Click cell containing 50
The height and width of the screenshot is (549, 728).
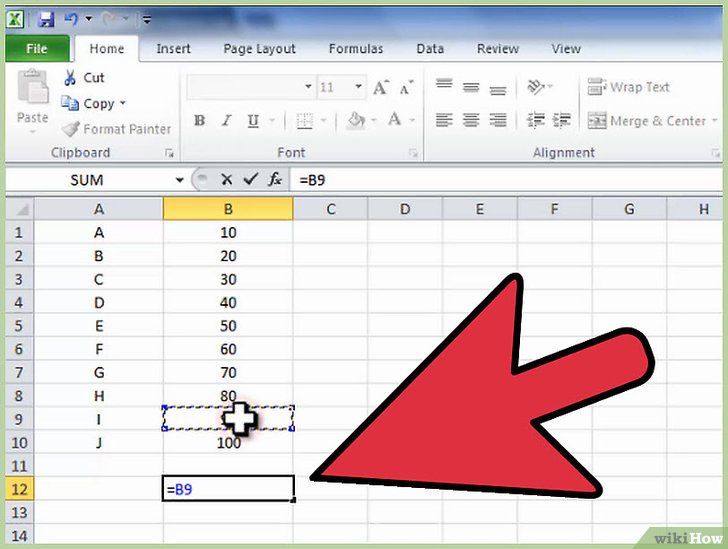click(228, 326)
